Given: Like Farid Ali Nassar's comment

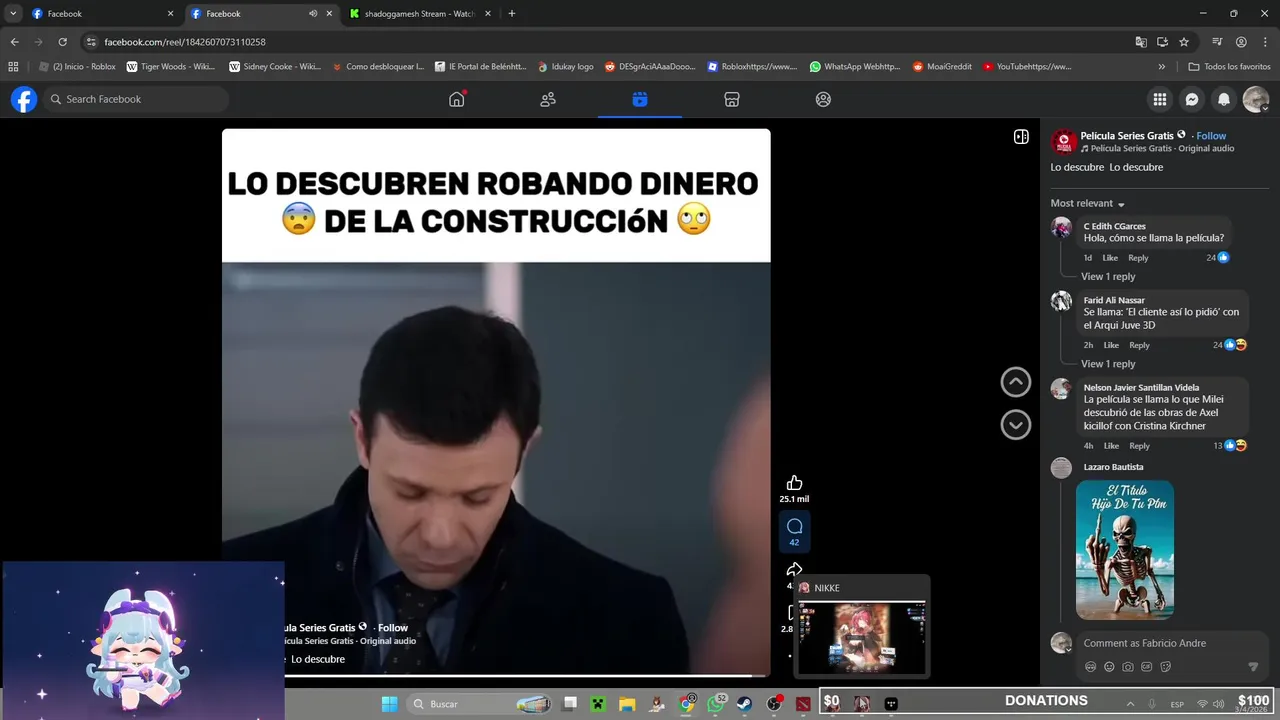Looking at the screenshot, I should [1111, 345].
